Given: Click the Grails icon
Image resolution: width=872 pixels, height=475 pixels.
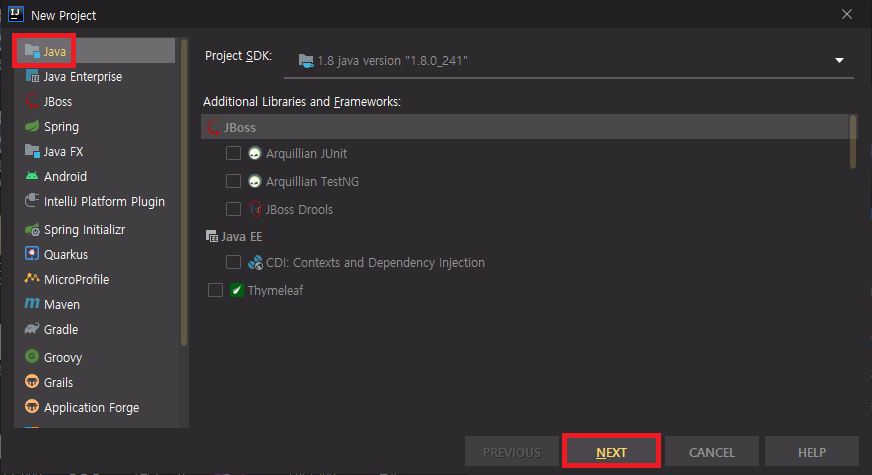Looking at the screenshot, I should (32, 382).
